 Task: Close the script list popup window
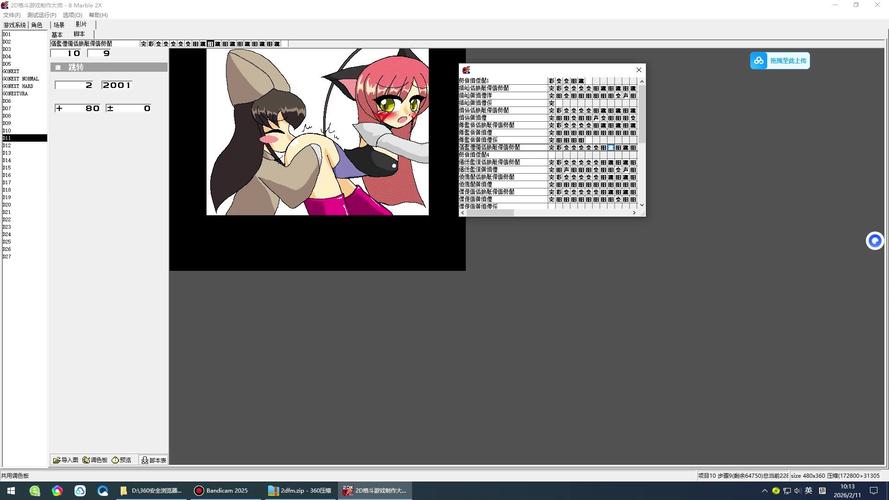[x=639, y=70]
